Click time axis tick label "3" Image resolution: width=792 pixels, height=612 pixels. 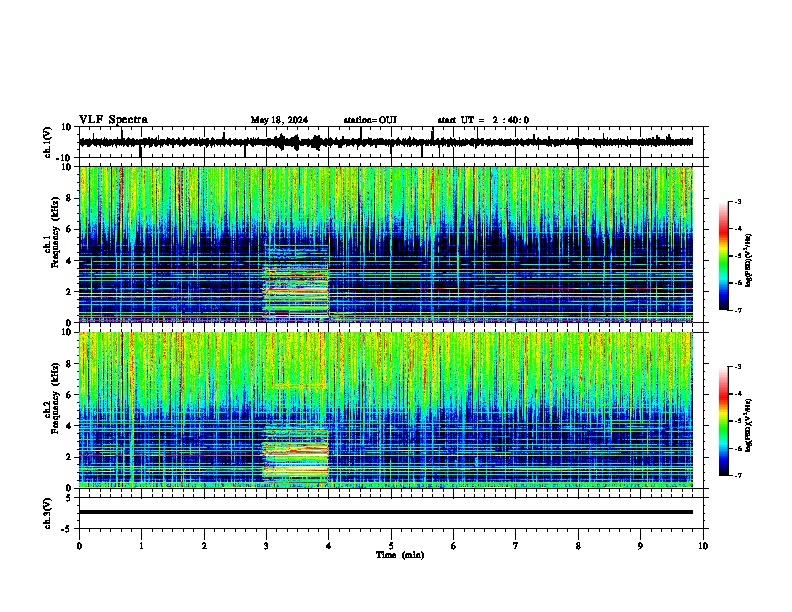click(266, 546)
